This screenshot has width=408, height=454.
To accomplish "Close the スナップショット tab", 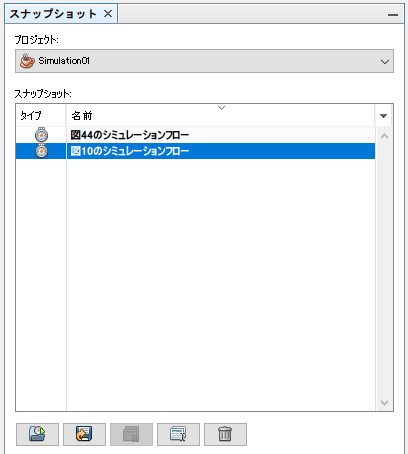I will pyautogui.click(x=108, y=14).
